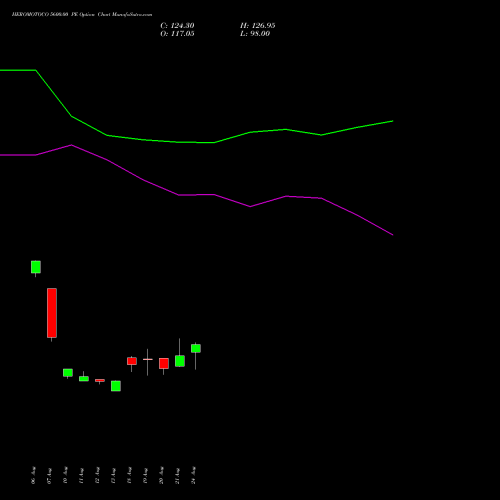Click the high value H: 126.95

(x=258, y=26)
